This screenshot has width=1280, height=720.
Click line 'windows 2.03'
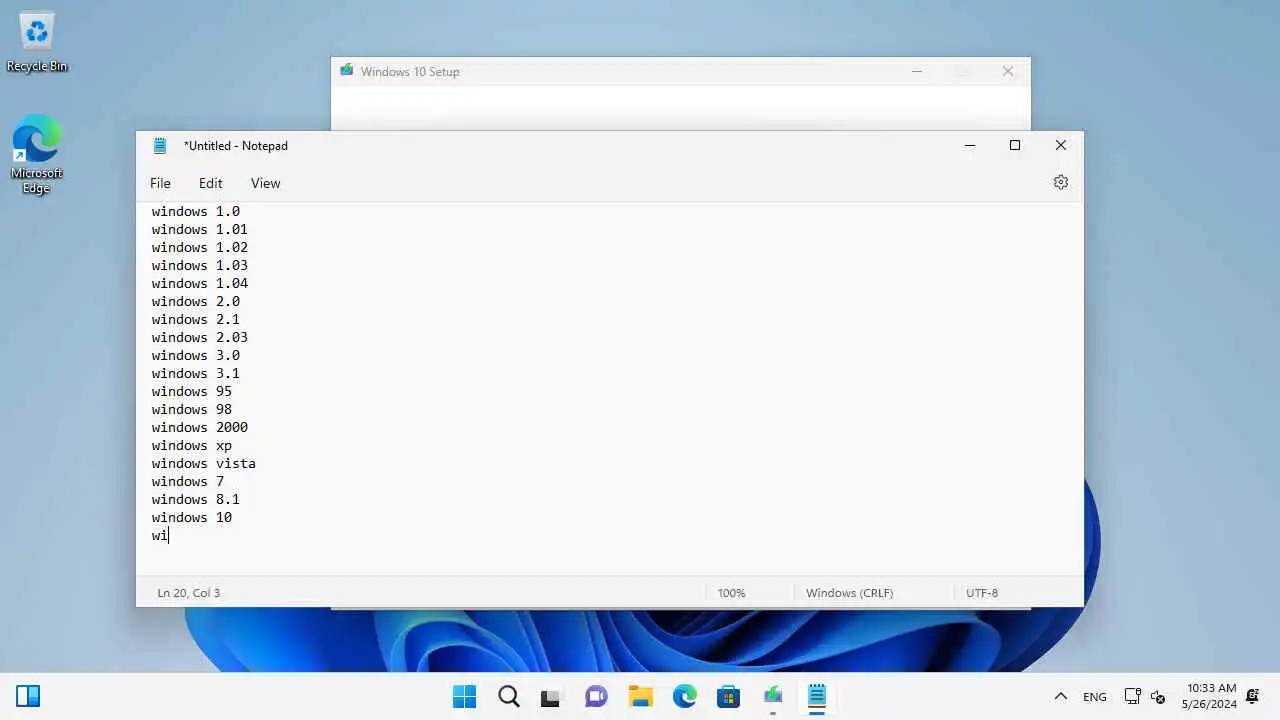click(200, 337)
